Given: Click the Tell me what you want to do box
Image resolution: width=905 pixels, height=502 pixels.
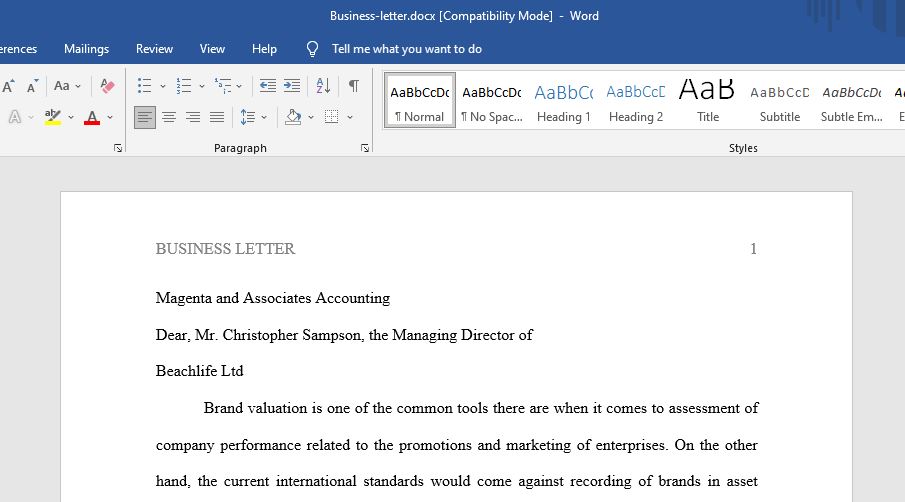Looking at the screenshot, I should pyautogui.click(x=407, y=49).
